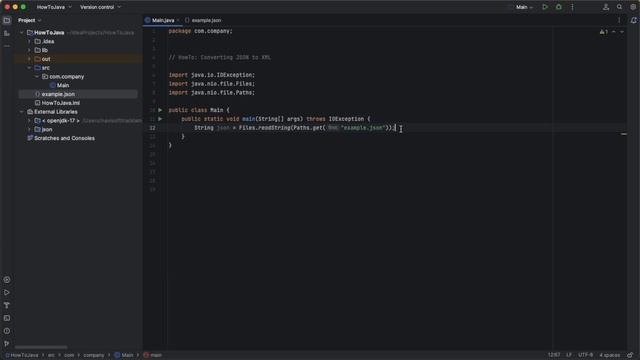The width and height of the screenshot is (640, 360).
Task: Click com breadcrumb in navigation bar
Action: (x=69, y=355)
